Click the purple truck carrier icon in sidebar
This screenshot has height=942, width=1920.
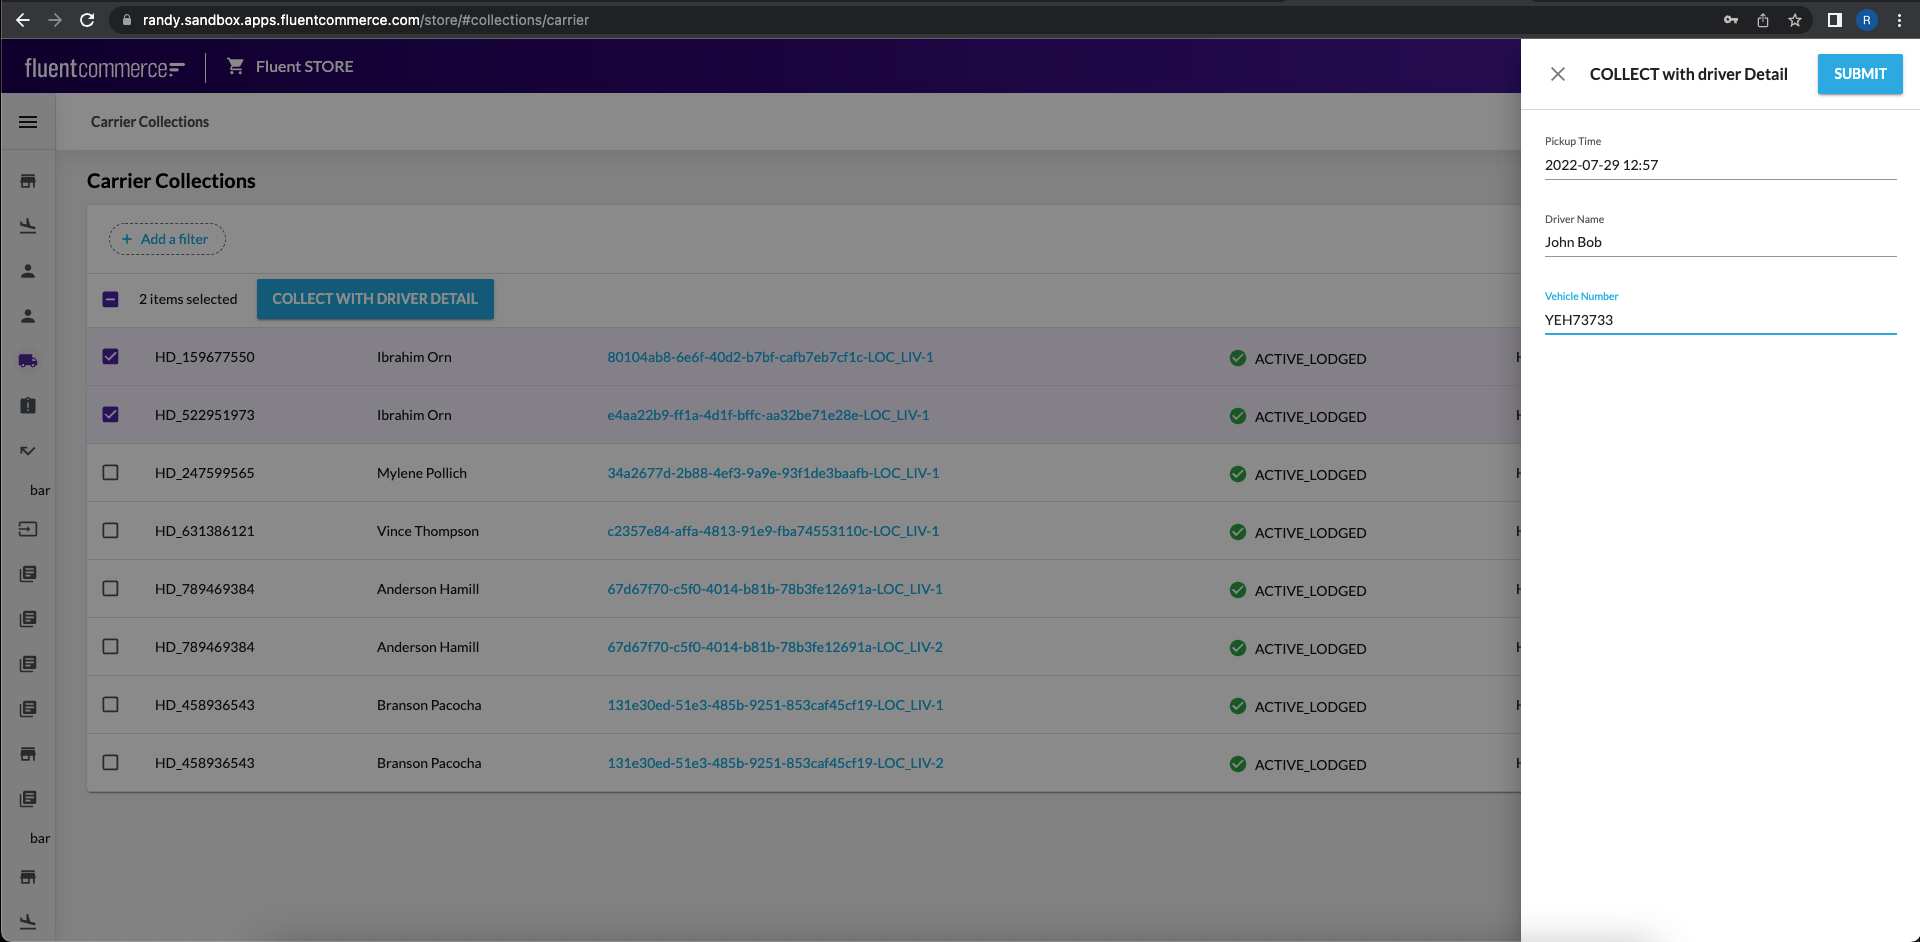(28, 361)
